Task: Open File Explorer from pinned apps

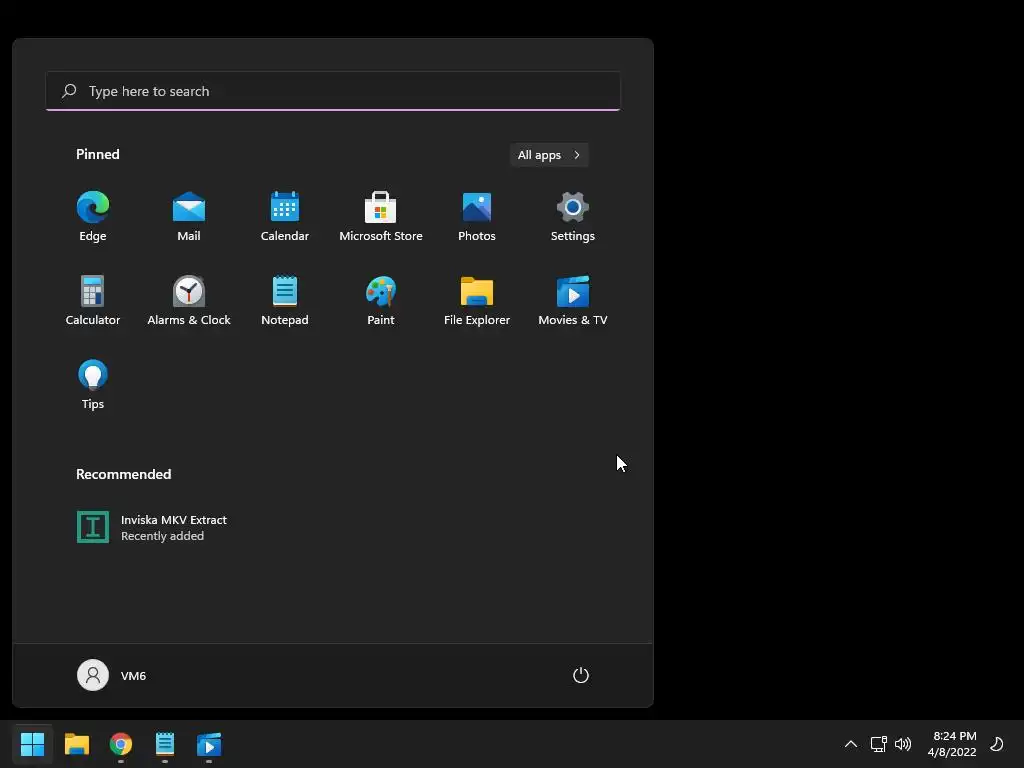Action: pyautogui.click(x=477, y=300)
